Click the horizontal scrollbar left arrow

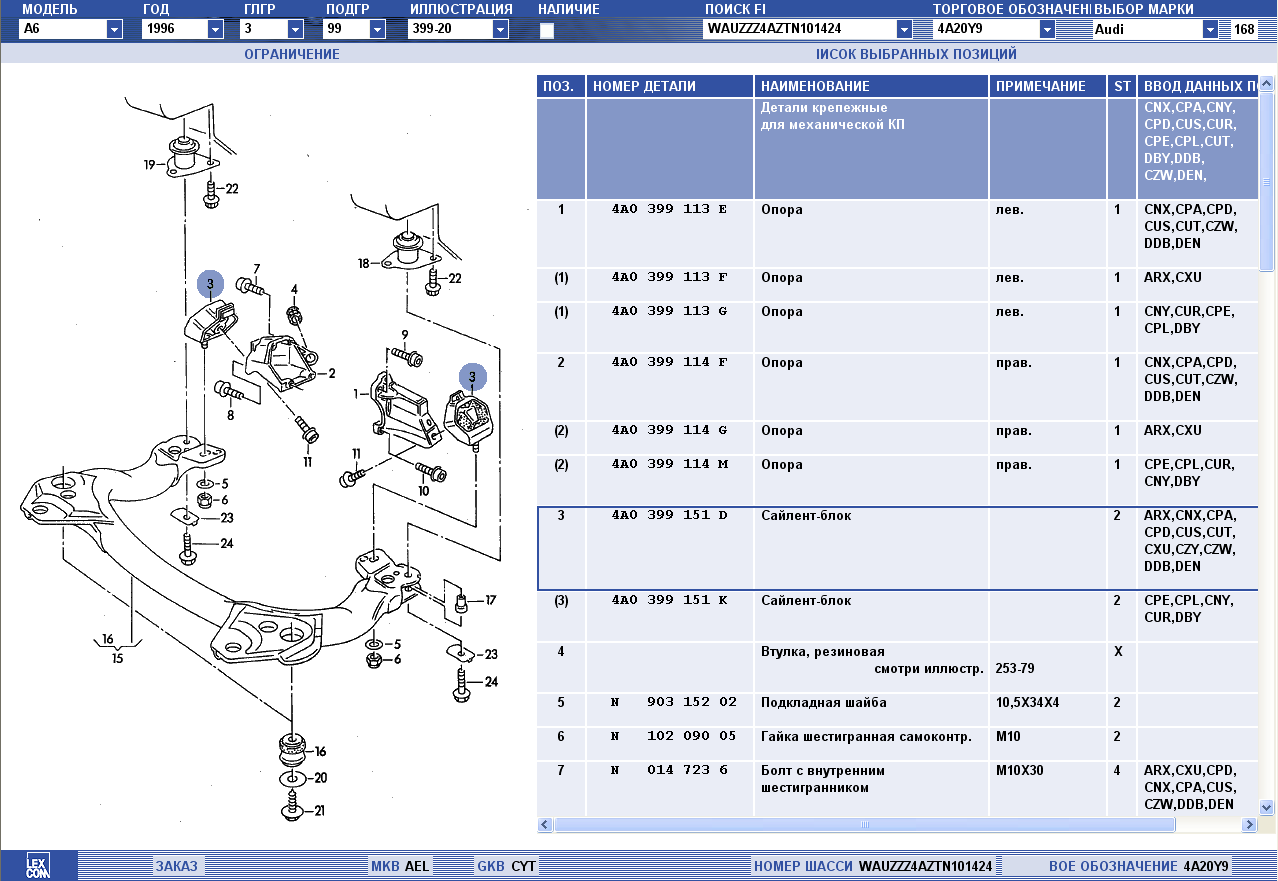point(546,825)
